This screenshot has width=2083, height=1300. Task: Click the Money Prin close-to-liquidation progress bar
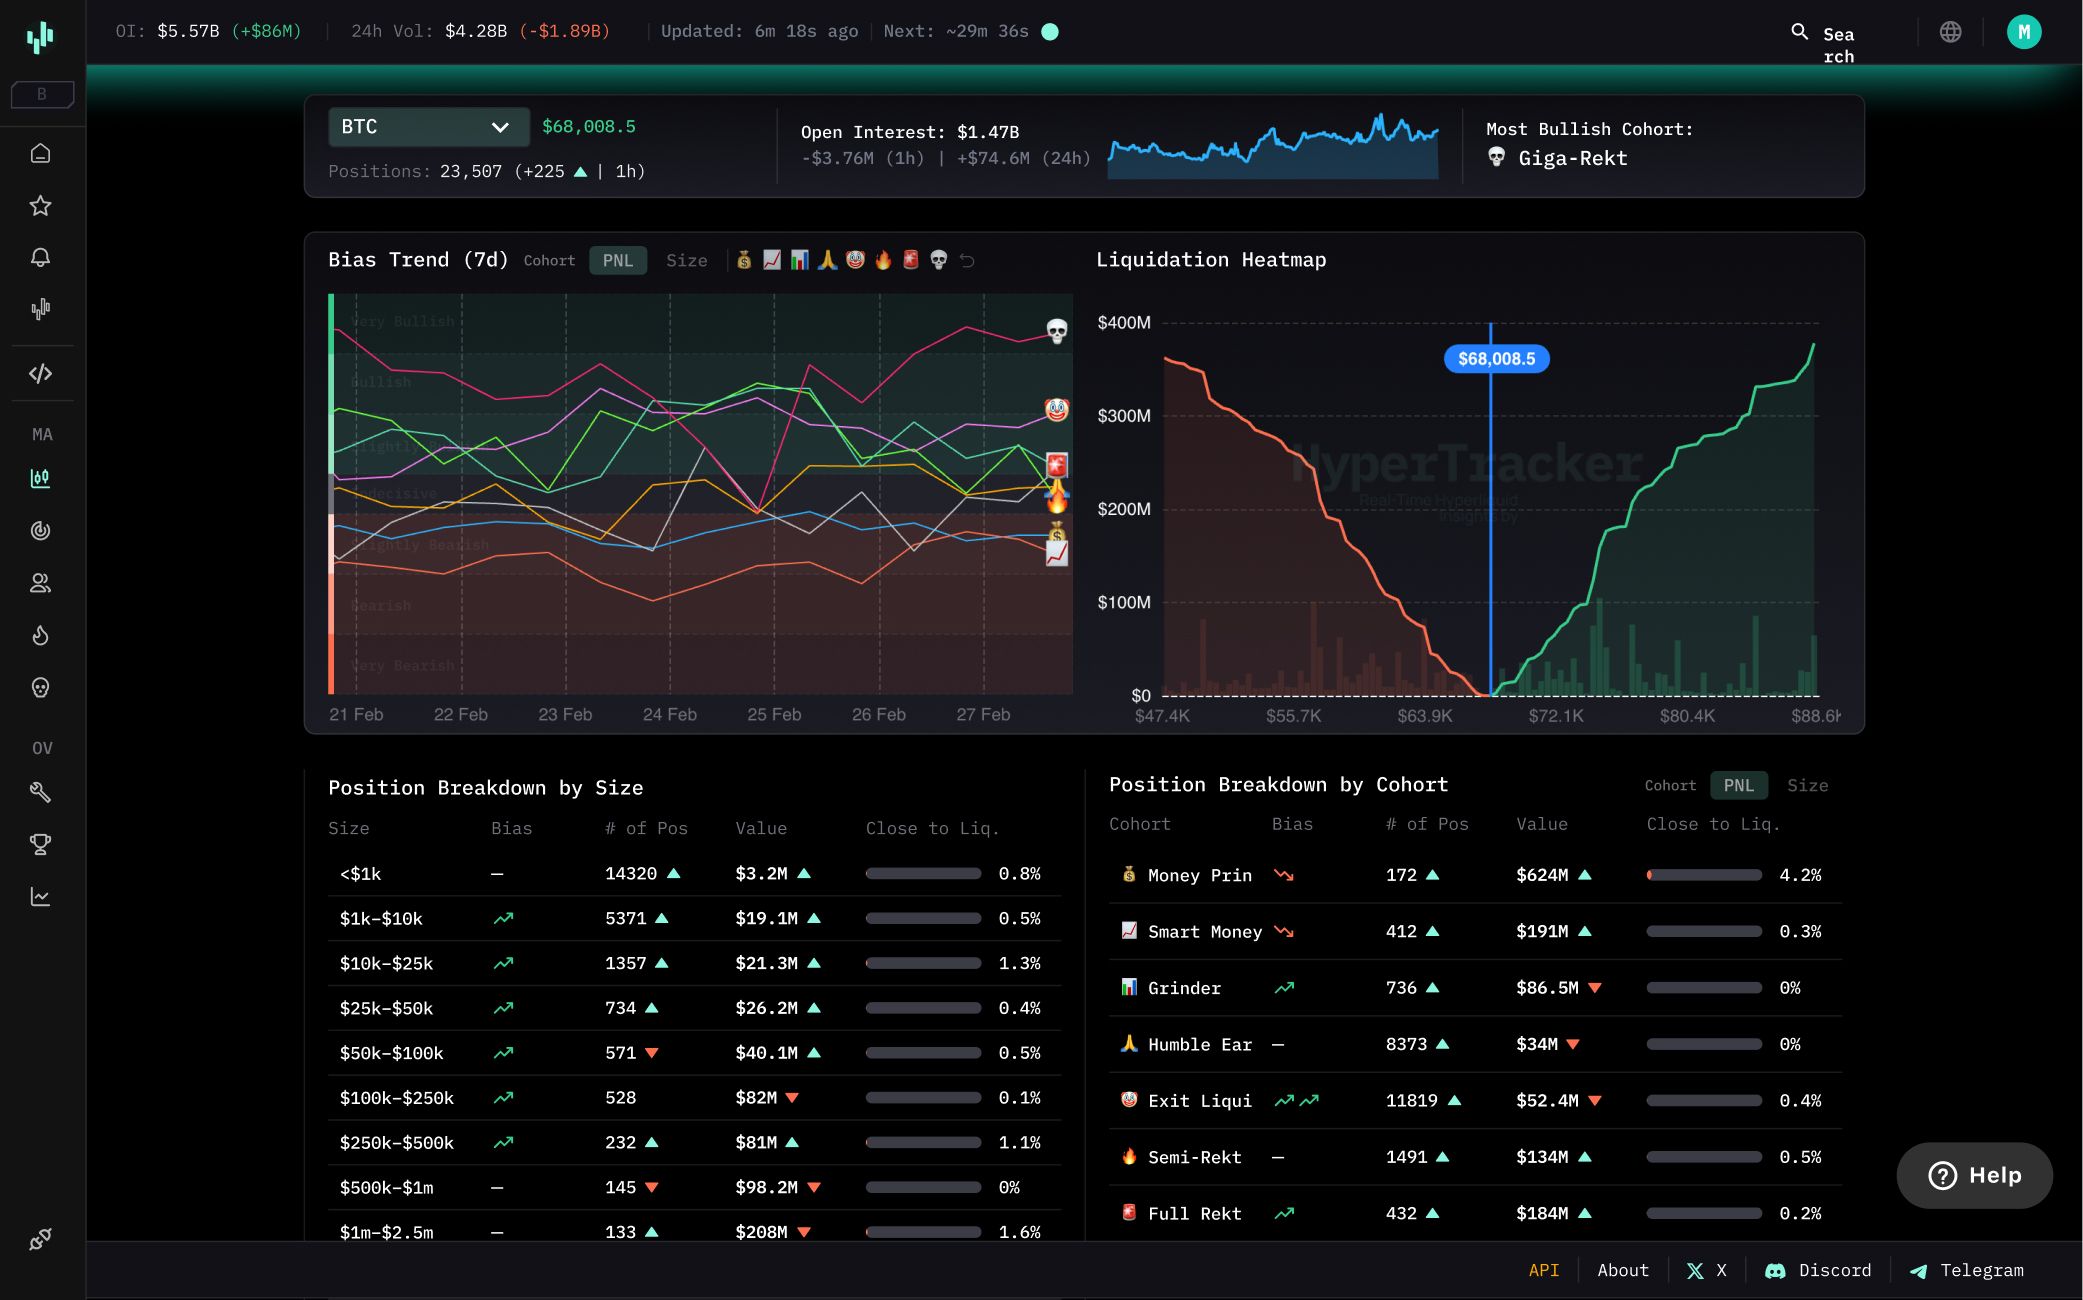[1704, 874]
